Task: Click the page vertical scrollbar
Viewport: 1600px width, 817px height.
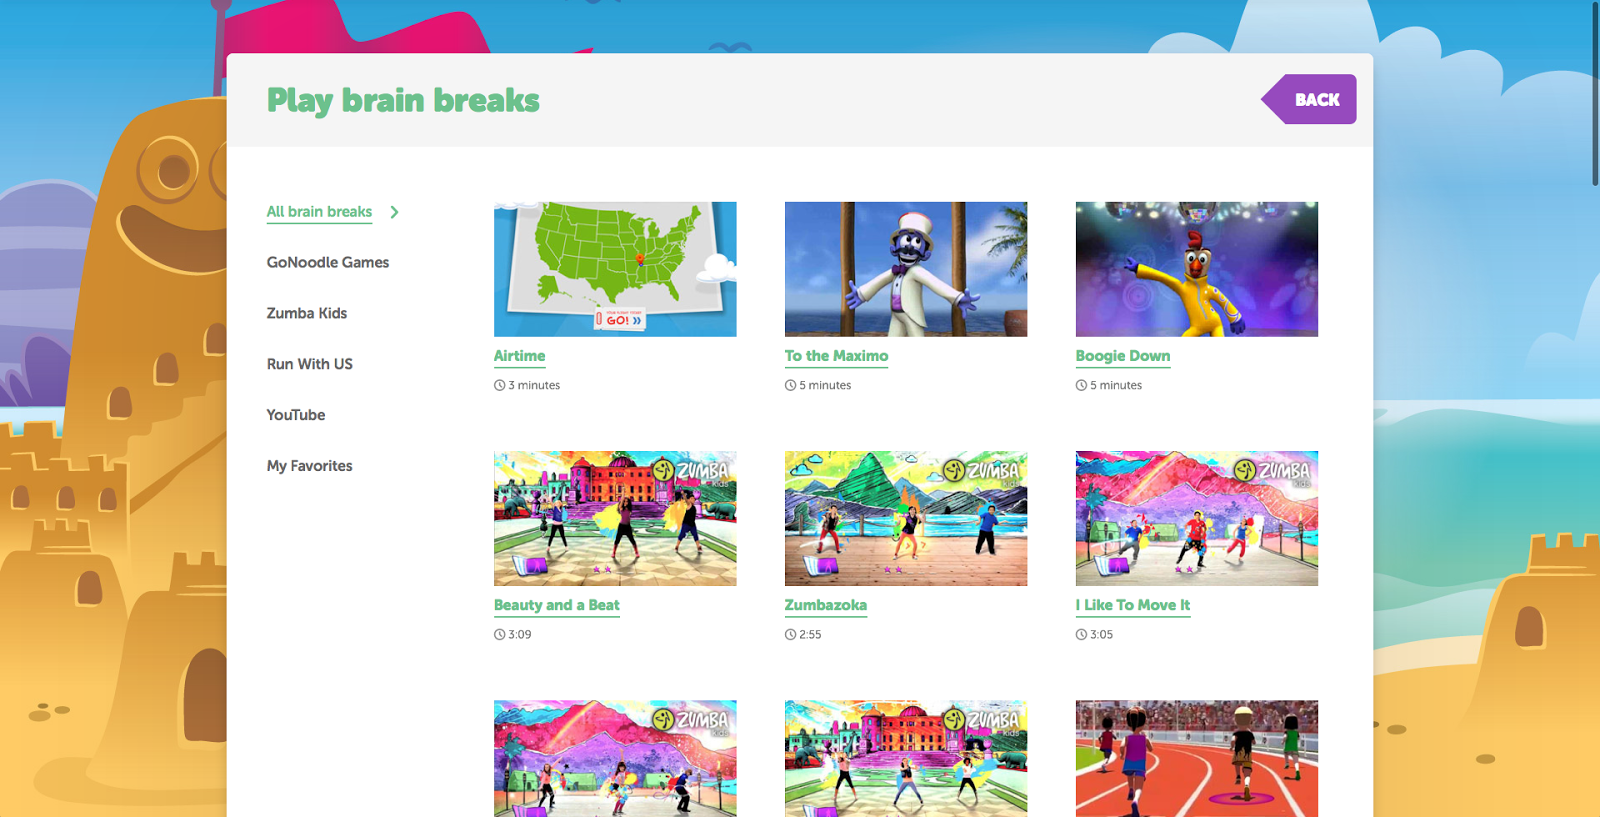Action: pyautogui.click(x=1595, y=93)
